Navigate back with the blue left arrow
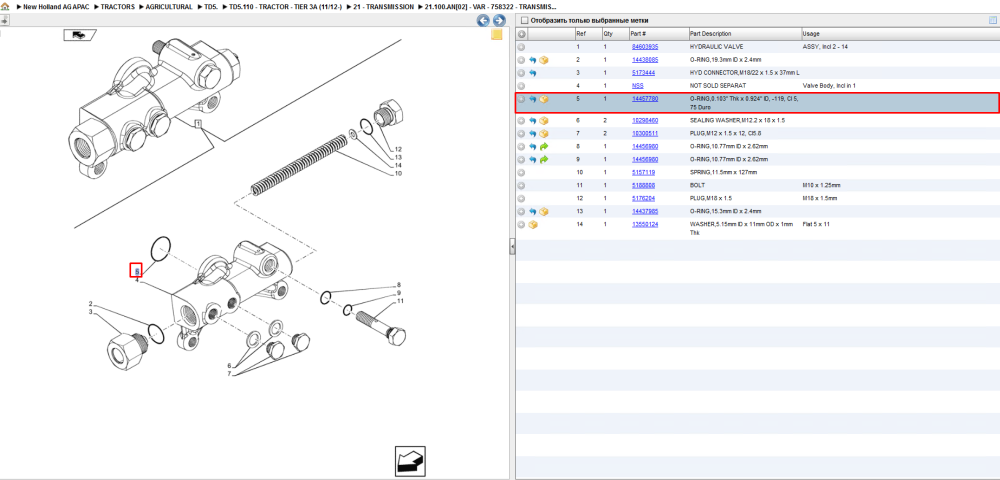Image resolution: width=1000 pixels, height=480 pixels. tap(484, 20)
